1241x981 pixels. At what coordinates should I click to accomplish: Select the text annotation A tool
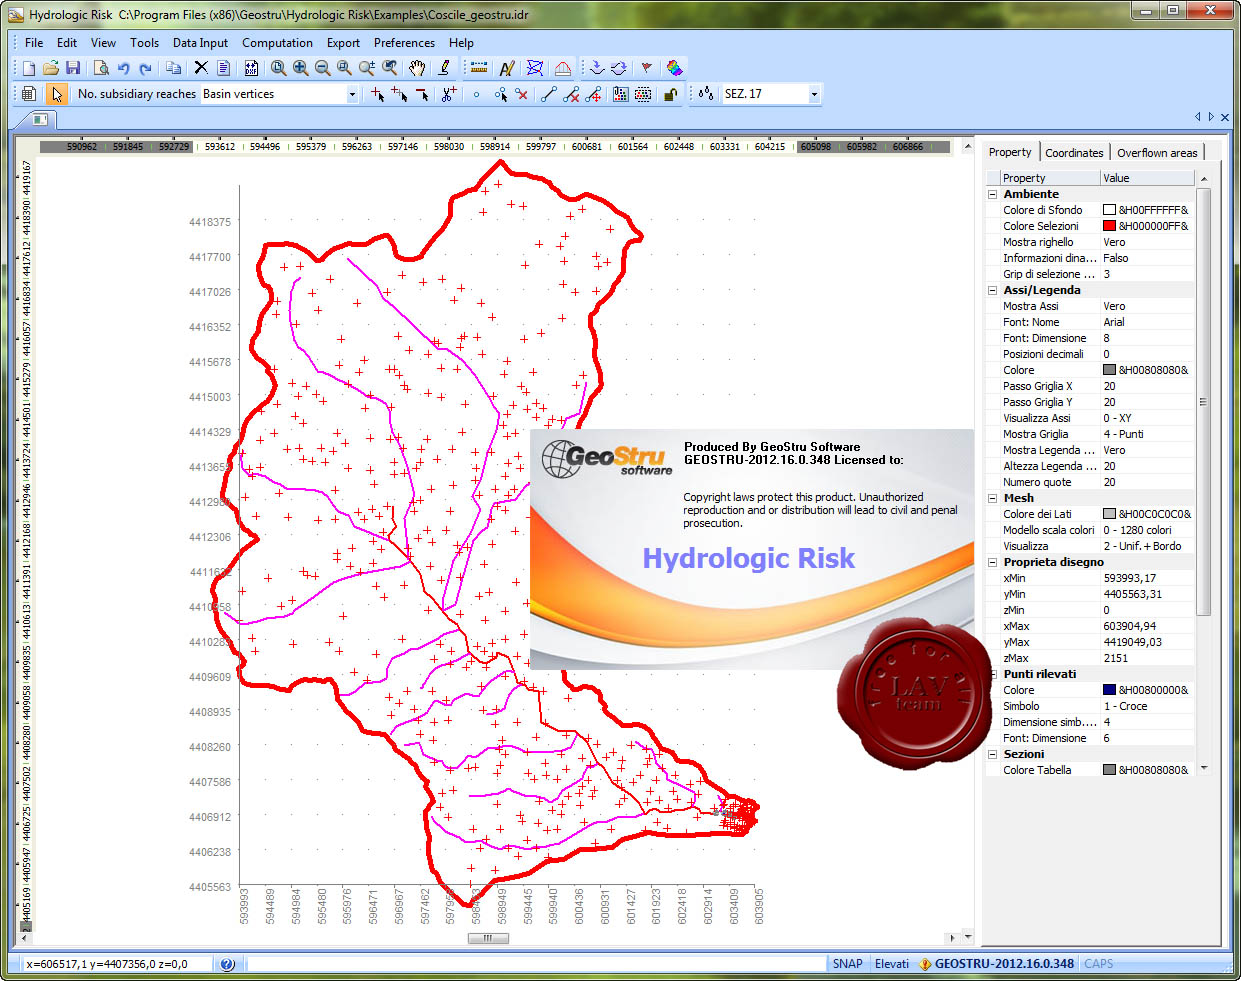507,68
